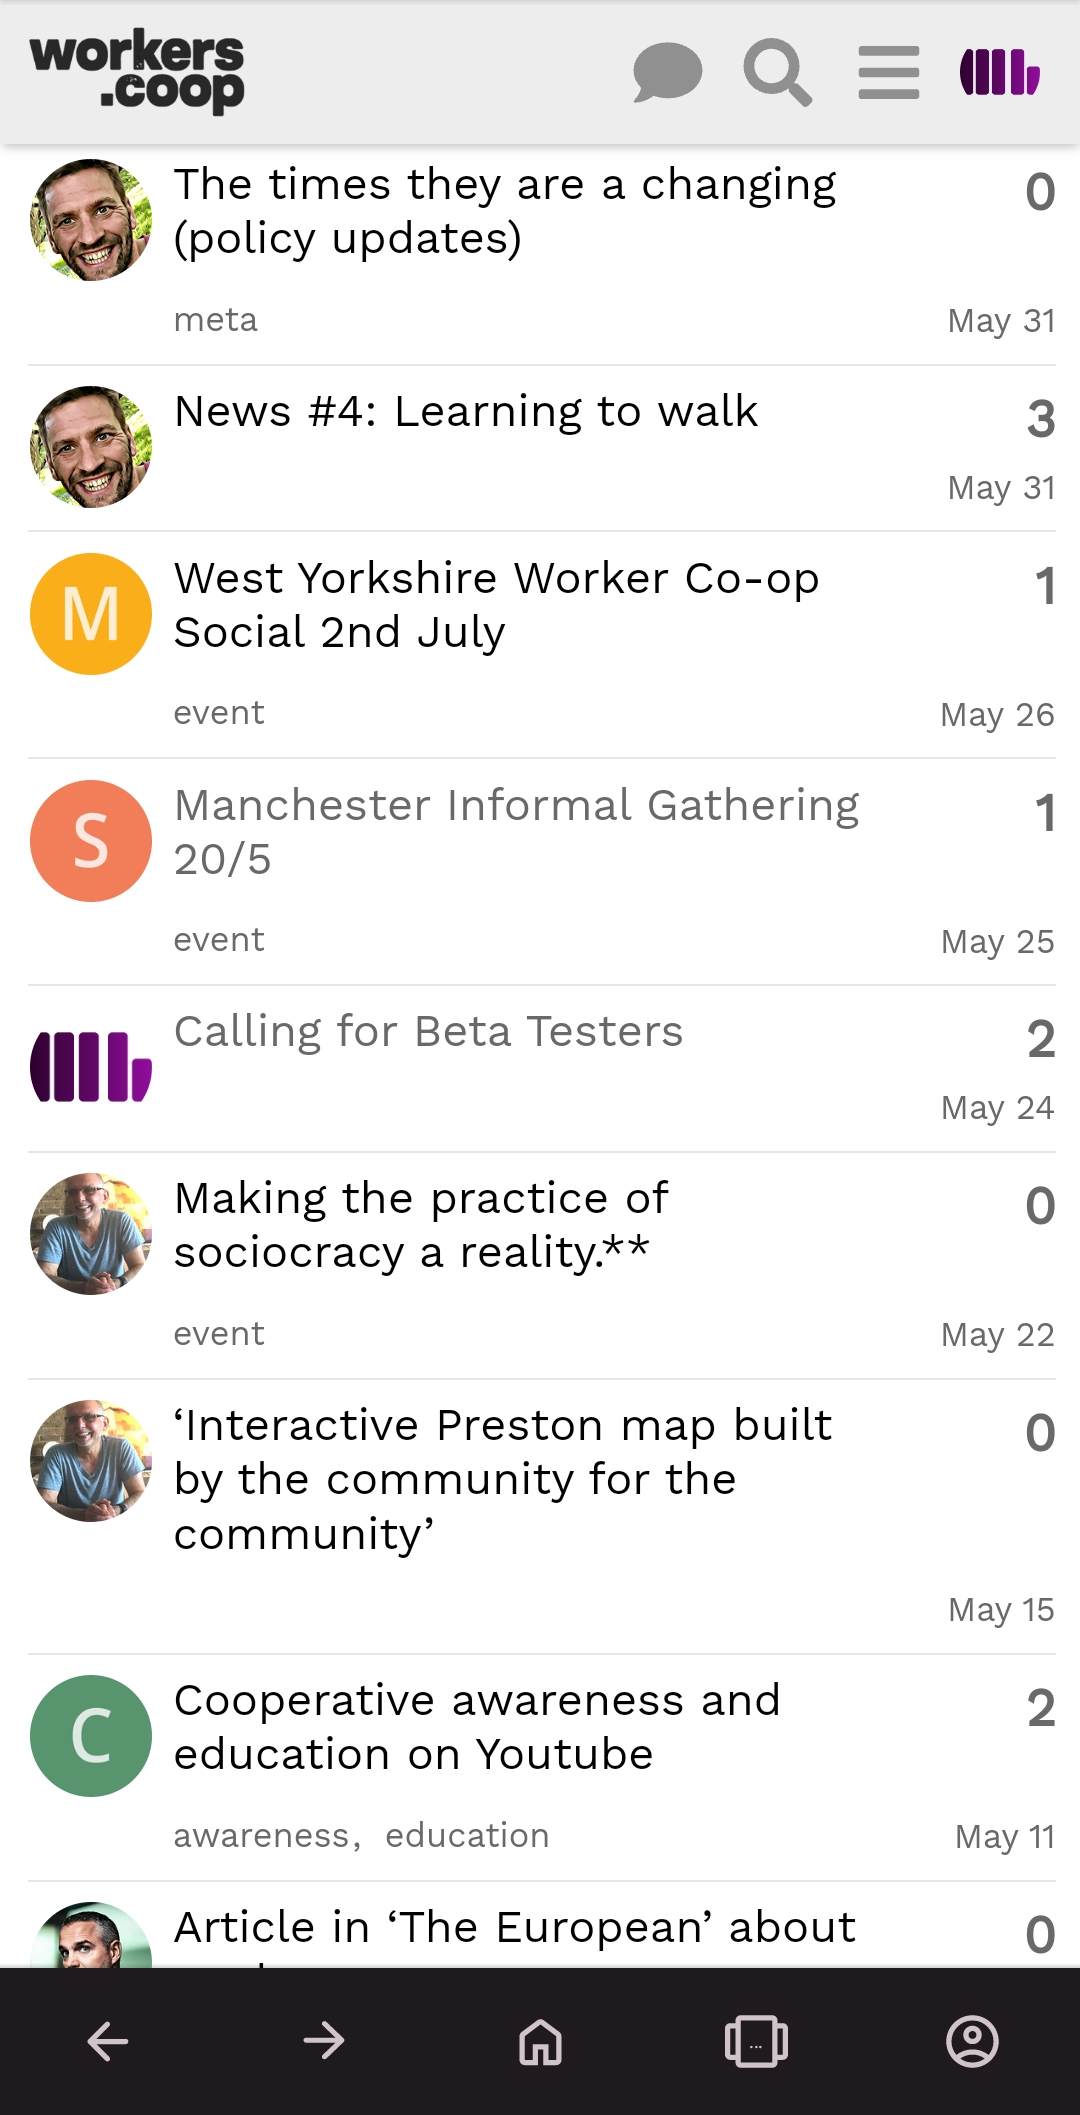The width and height of the screenshot is (1080, 2115).
Task: Open 'Manchester Informal Gathering 20/5' topic
Action: tap(516, 832)
